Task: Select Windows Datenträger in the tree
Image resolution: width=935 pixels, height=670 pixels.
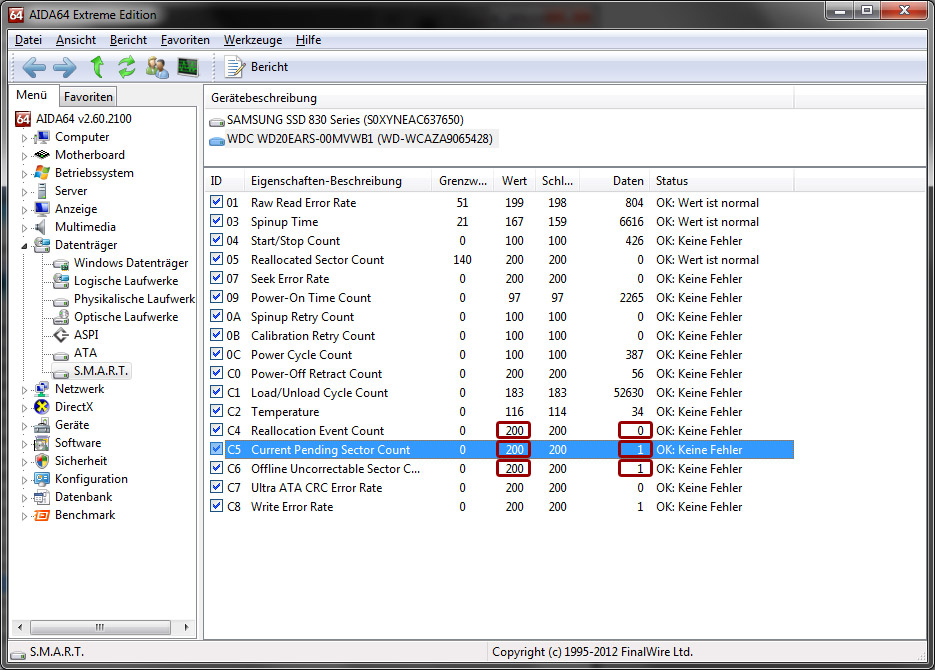Action: click(131, 263)
